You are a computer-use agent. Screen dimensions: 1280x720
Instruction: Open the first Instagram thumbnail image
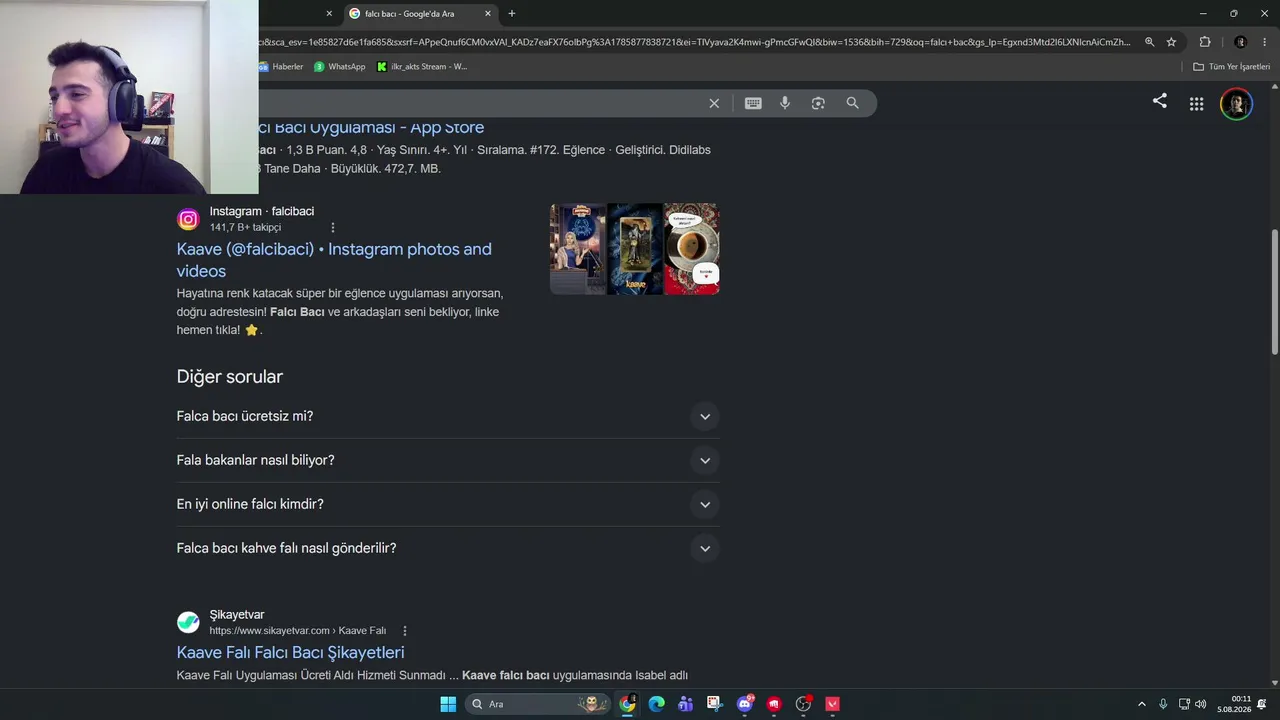pos(577,249)
